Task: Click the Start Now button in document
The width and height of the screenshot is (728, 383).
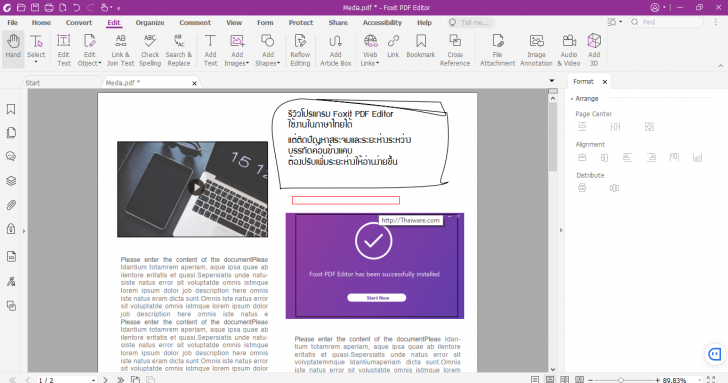Action: pyautogui.click(x=377, y=298)
